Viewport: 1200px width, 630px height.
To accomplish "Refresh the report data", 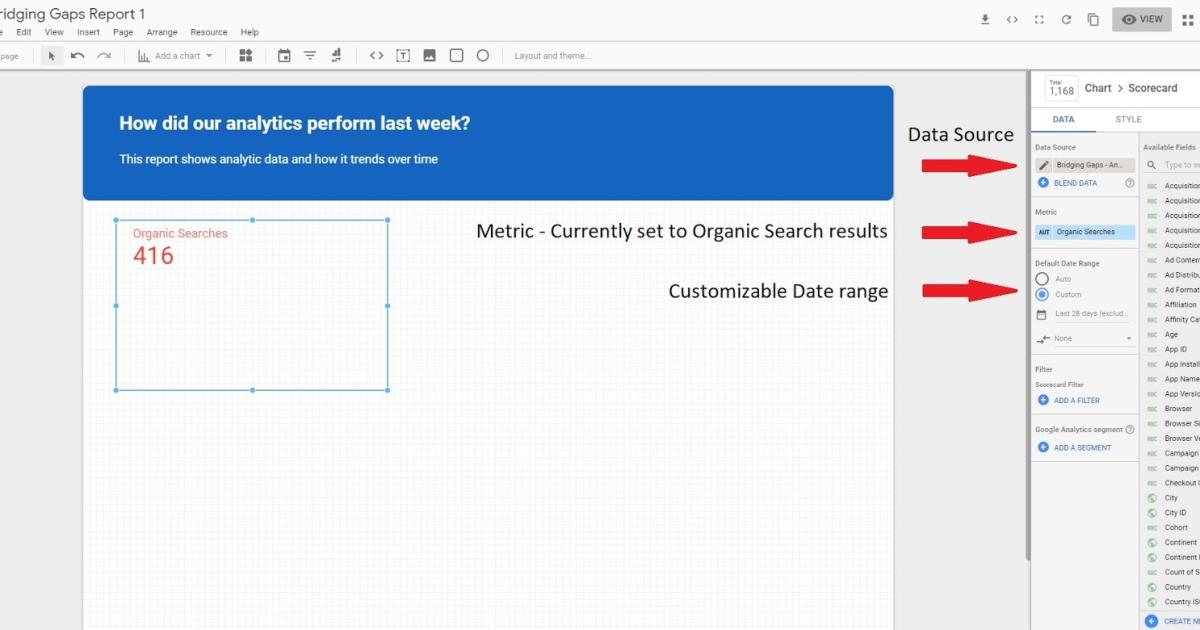I will pos(1067,19).
